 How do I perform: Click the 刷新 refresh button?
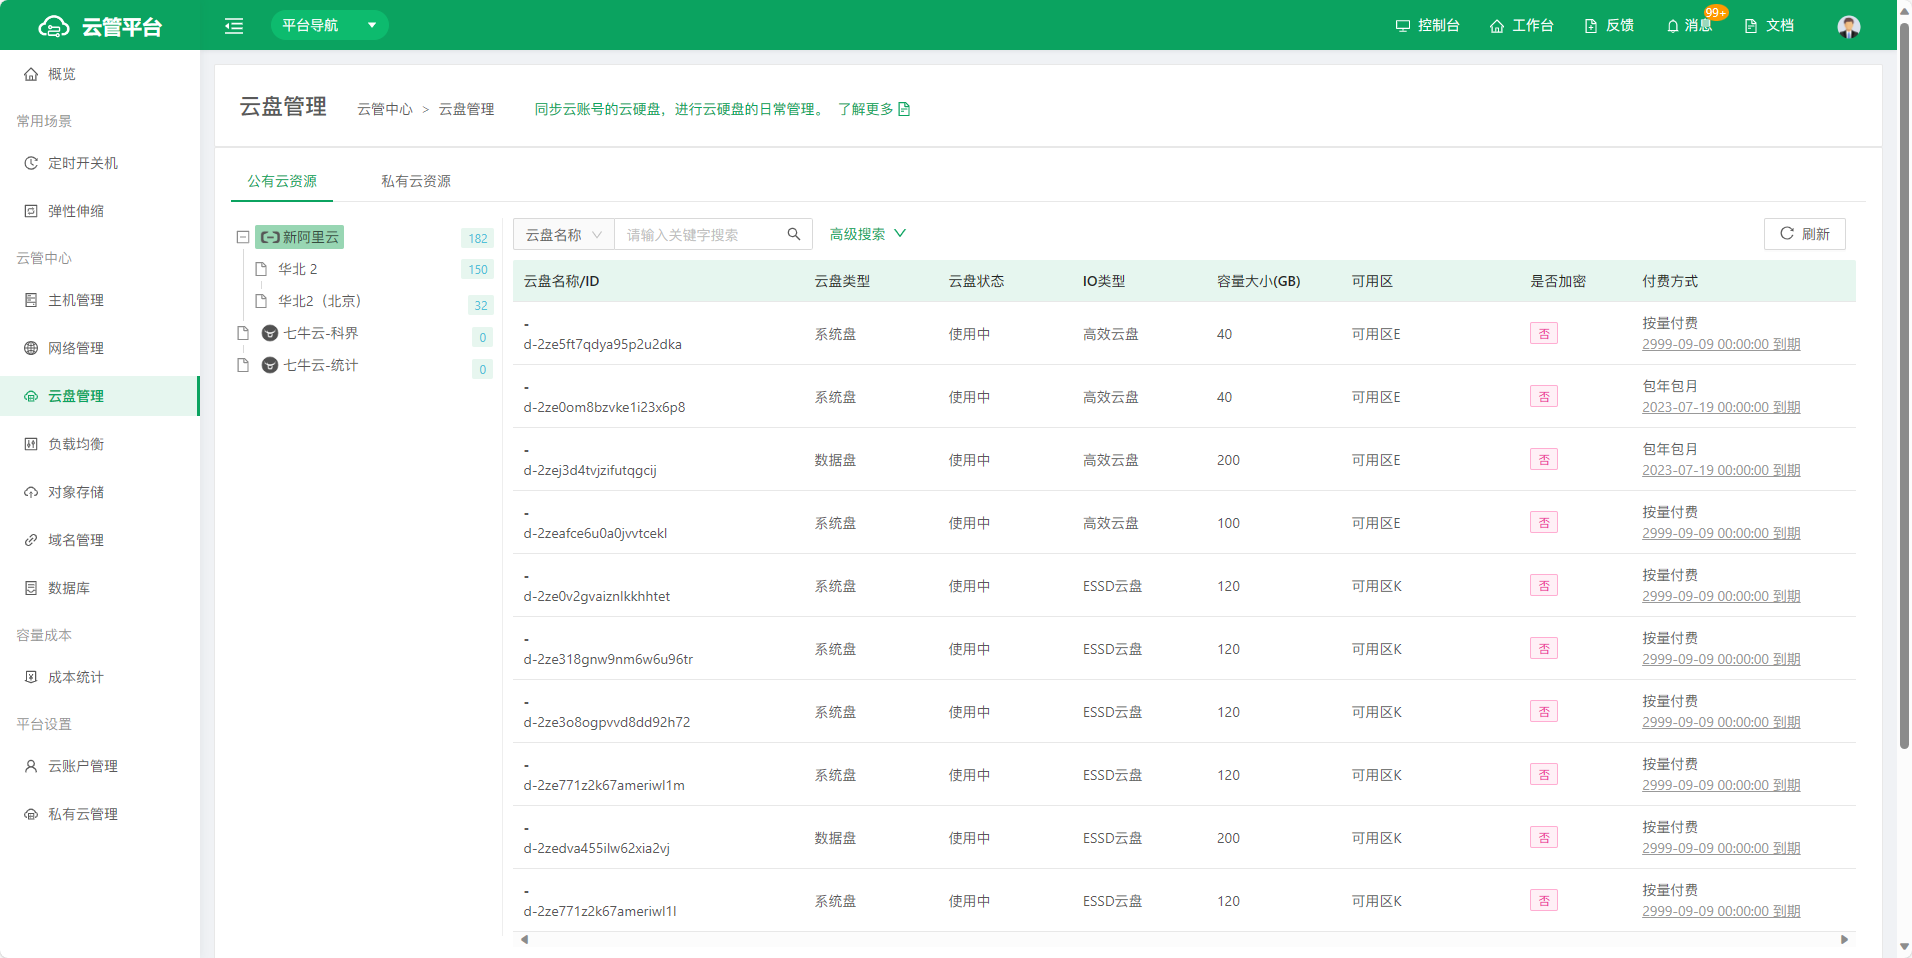click(x=1805, y=234)
